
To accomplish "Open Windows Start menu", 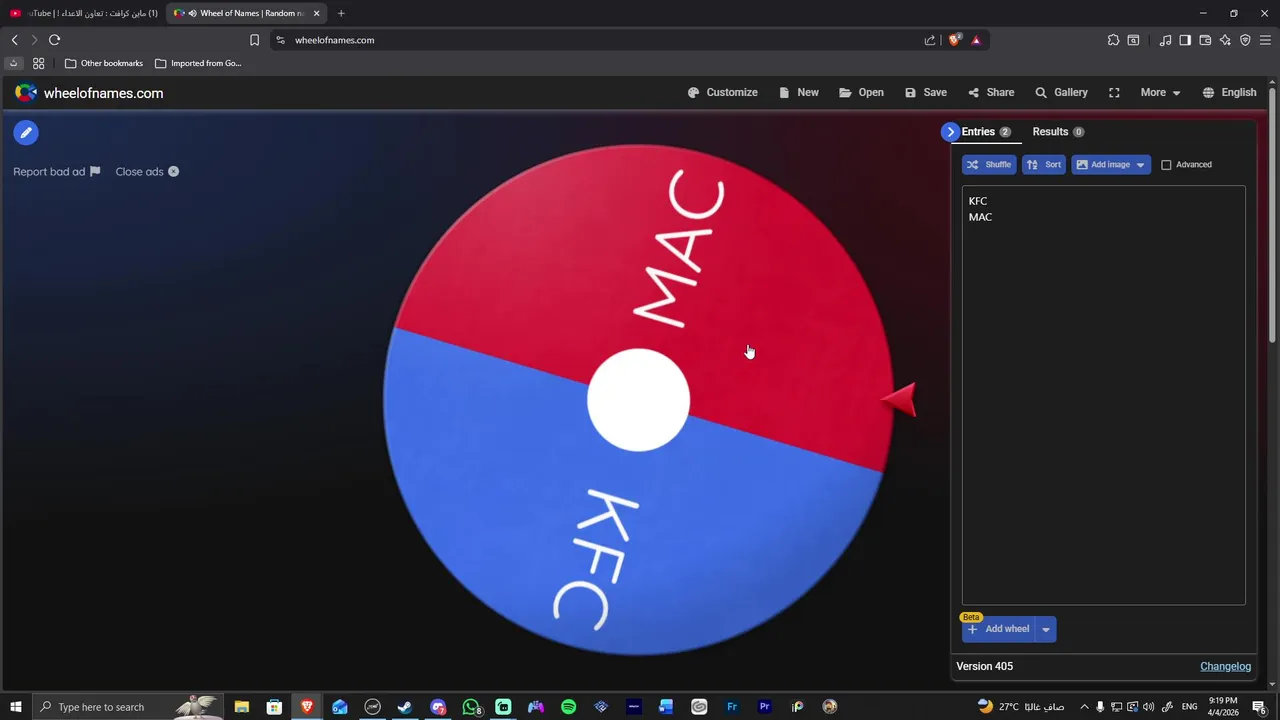I will tap(16, 707).
